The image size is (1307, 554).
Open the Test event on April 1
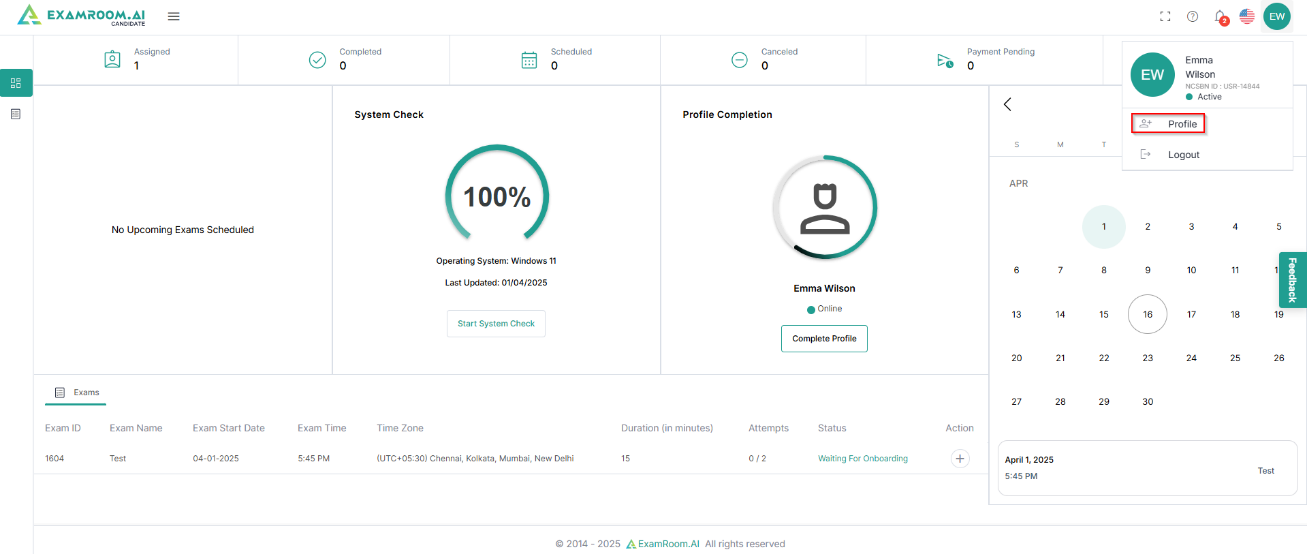point(1265,470)
